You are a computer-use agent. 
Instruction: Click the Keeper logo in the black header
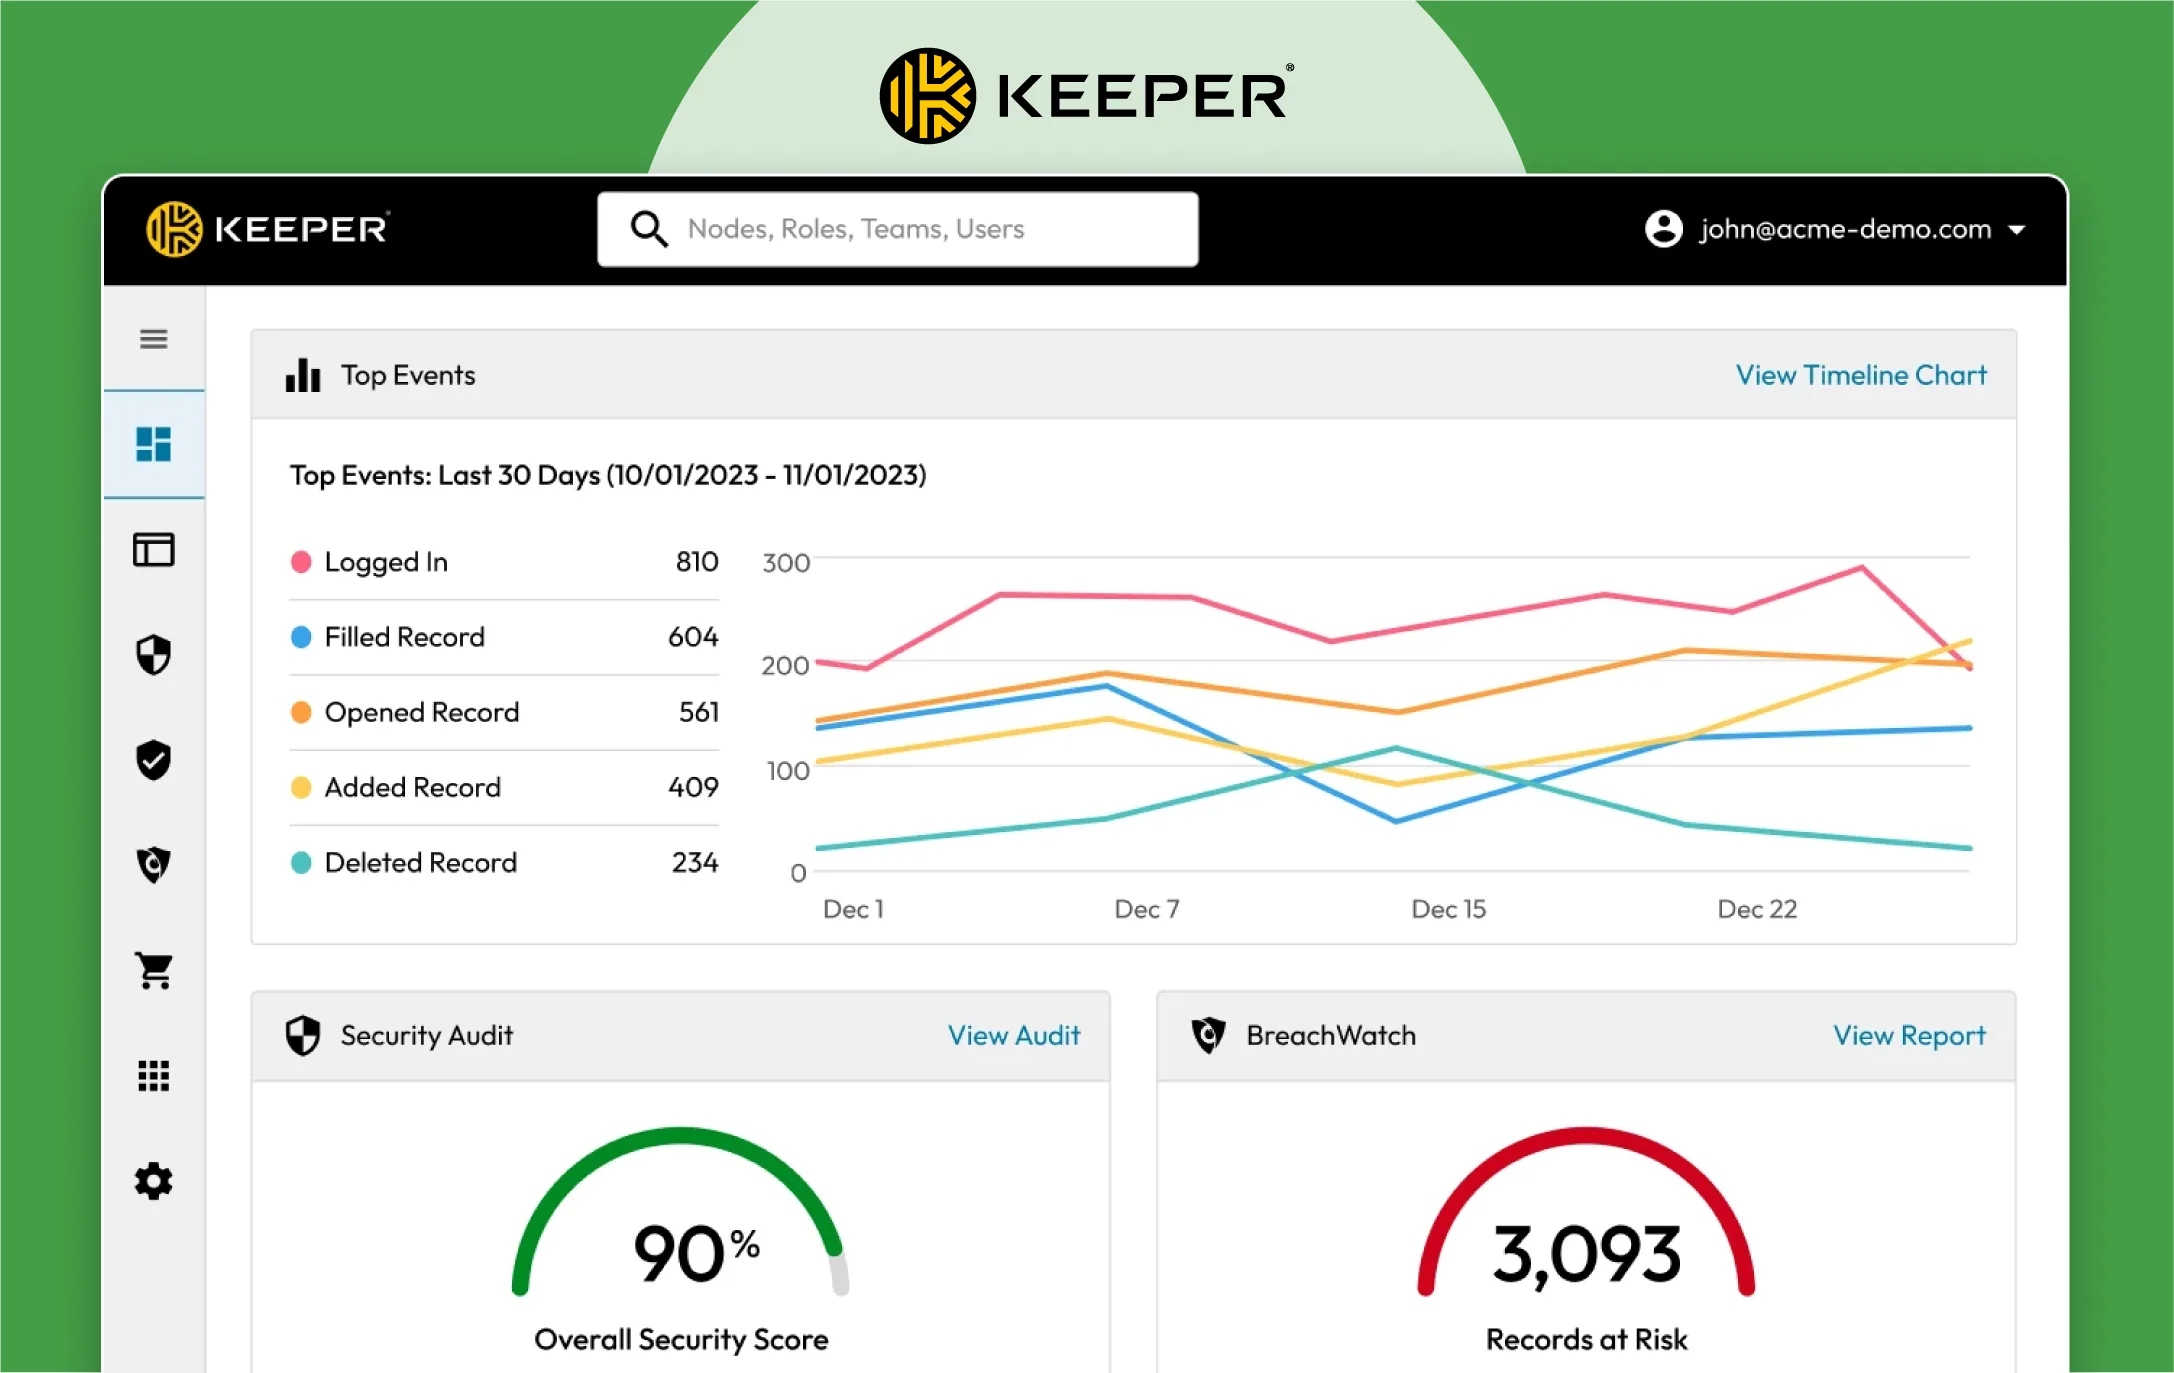[x=268, y=229]
